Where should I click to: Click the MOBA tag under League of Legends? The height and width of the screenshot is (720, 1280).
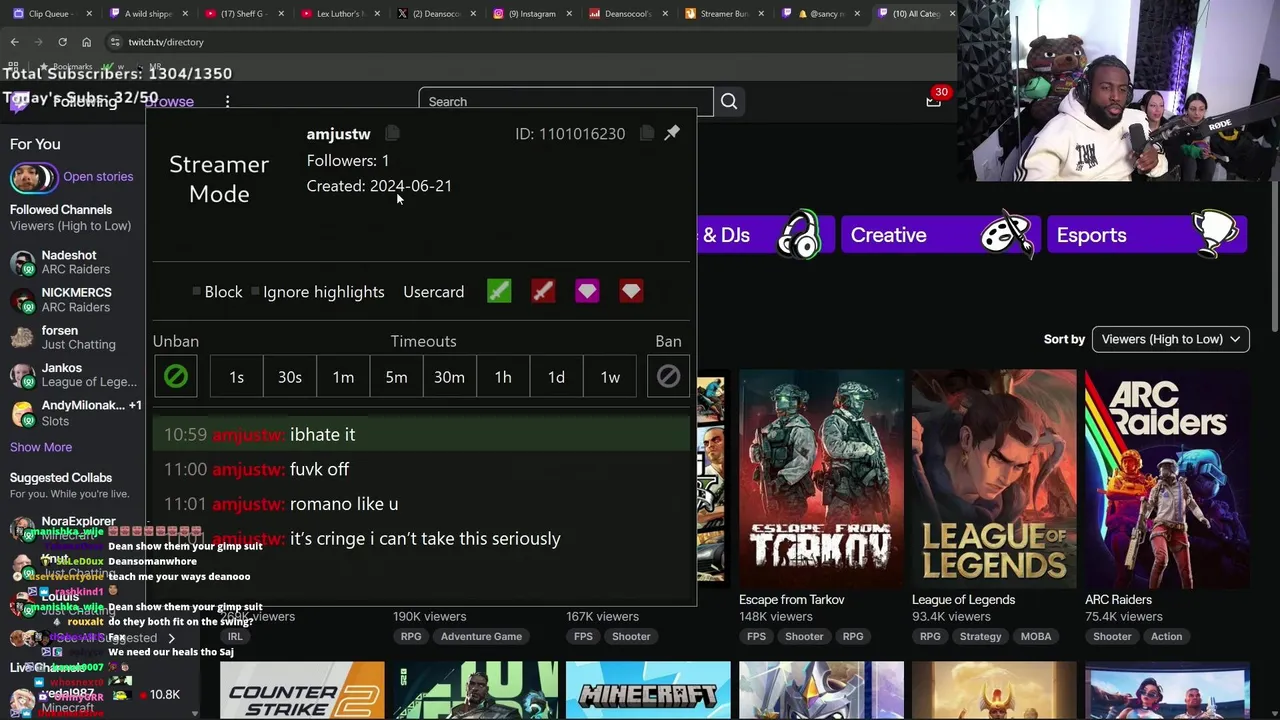click(x=1035, y=636)
